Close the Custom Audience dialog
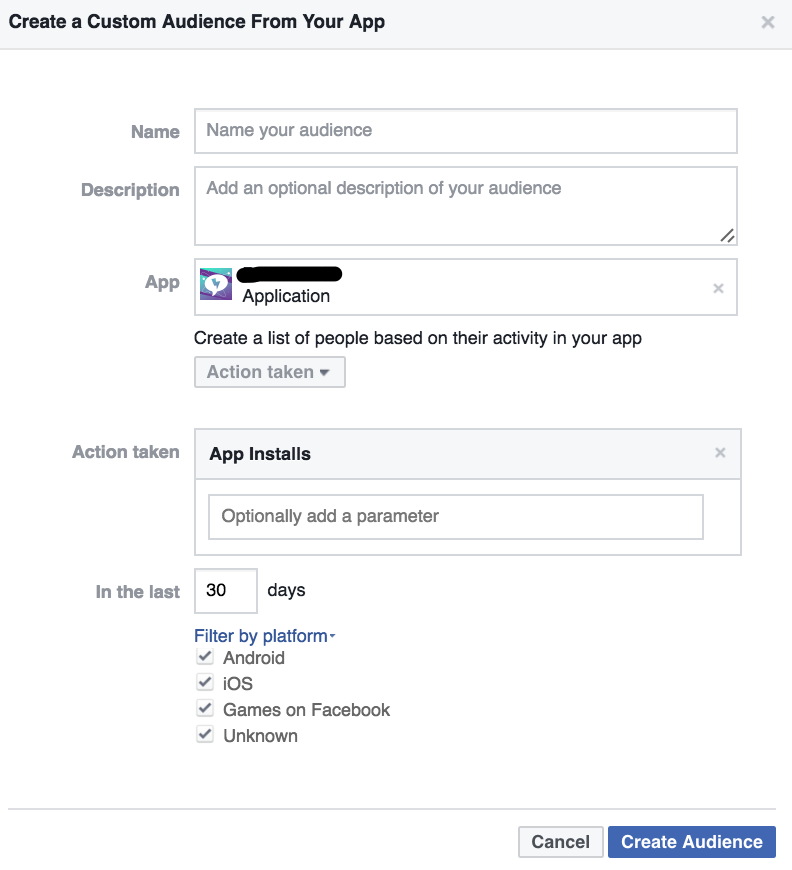 pyautogui.click(x=768, y=22)
